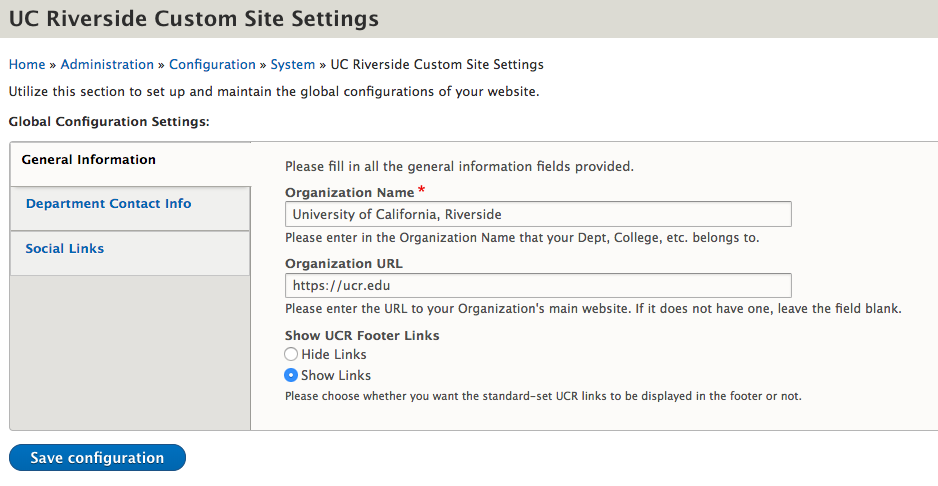Focus the Organization URL input field
The height and width of the screenshot is (486, 938).
click(538, 286)
